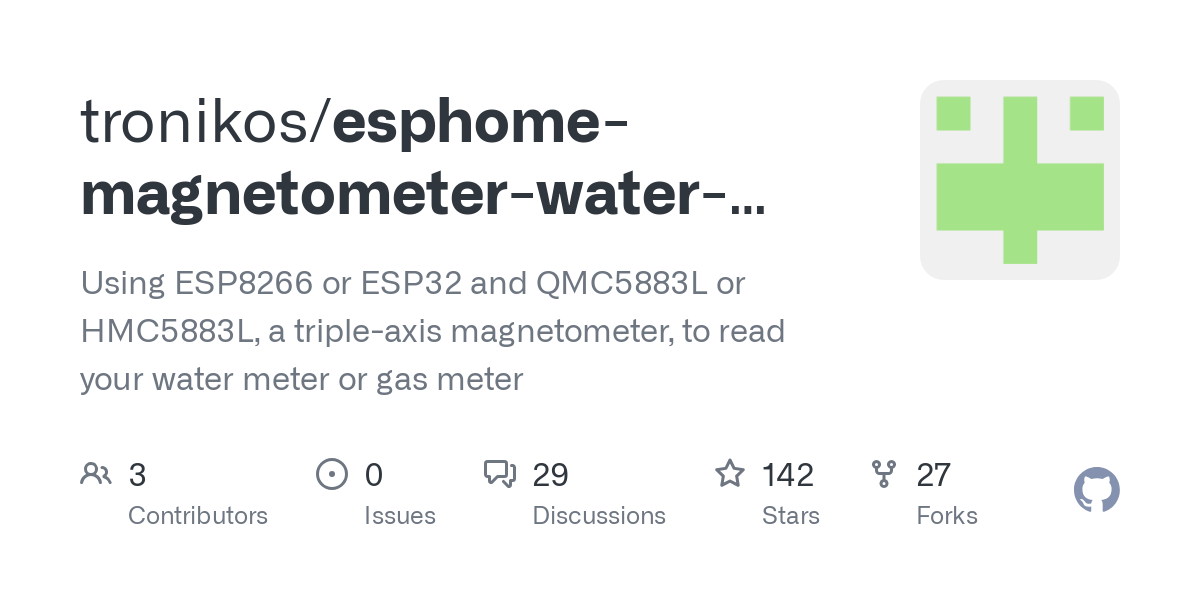Select the Stars label

pos(791,516)
